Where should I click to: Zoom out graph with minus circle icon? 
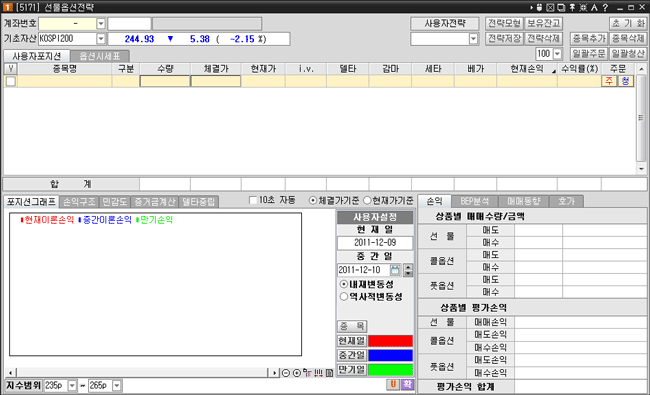286,373
